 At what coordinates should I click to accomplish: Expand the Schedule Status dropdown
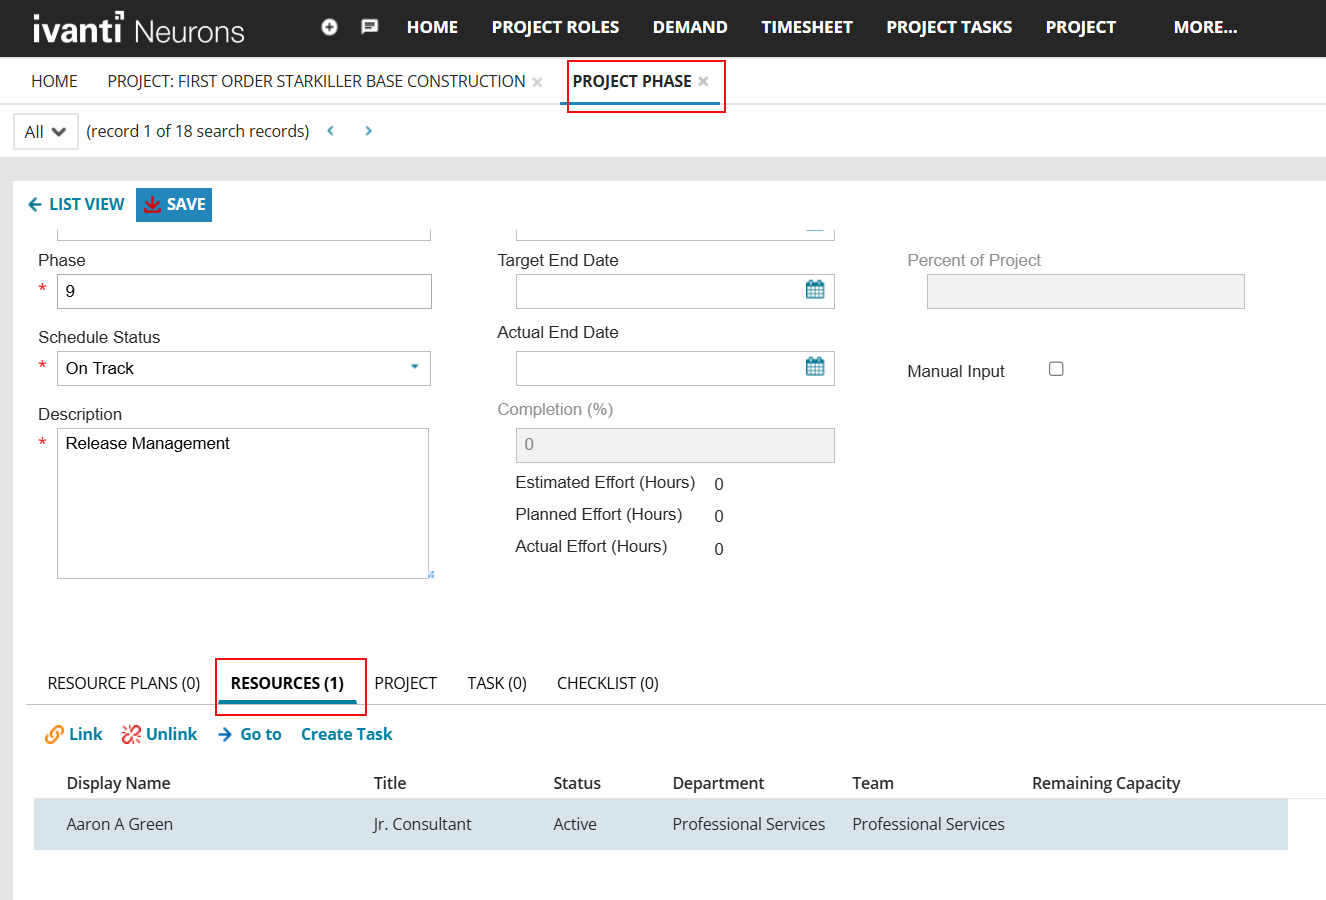click(415, 367)
